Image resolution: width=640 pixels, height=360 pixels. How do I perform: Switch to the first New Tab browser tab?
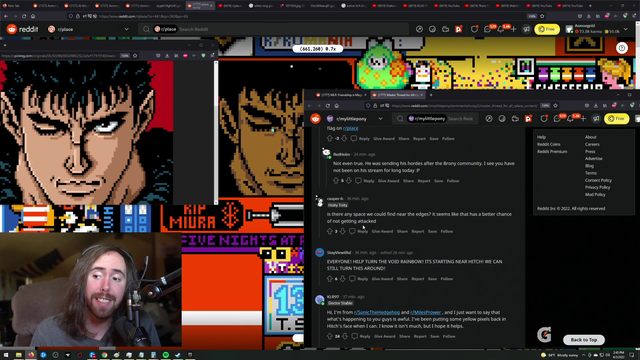pos(14,6)
